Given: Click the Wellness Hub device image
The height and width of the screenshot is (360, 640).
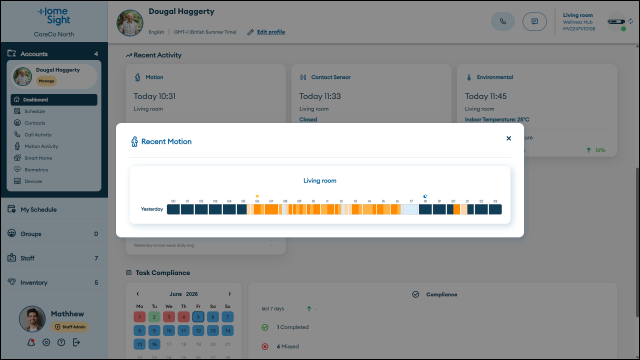Looking at the screenshot, I should (x=616, y=22).
